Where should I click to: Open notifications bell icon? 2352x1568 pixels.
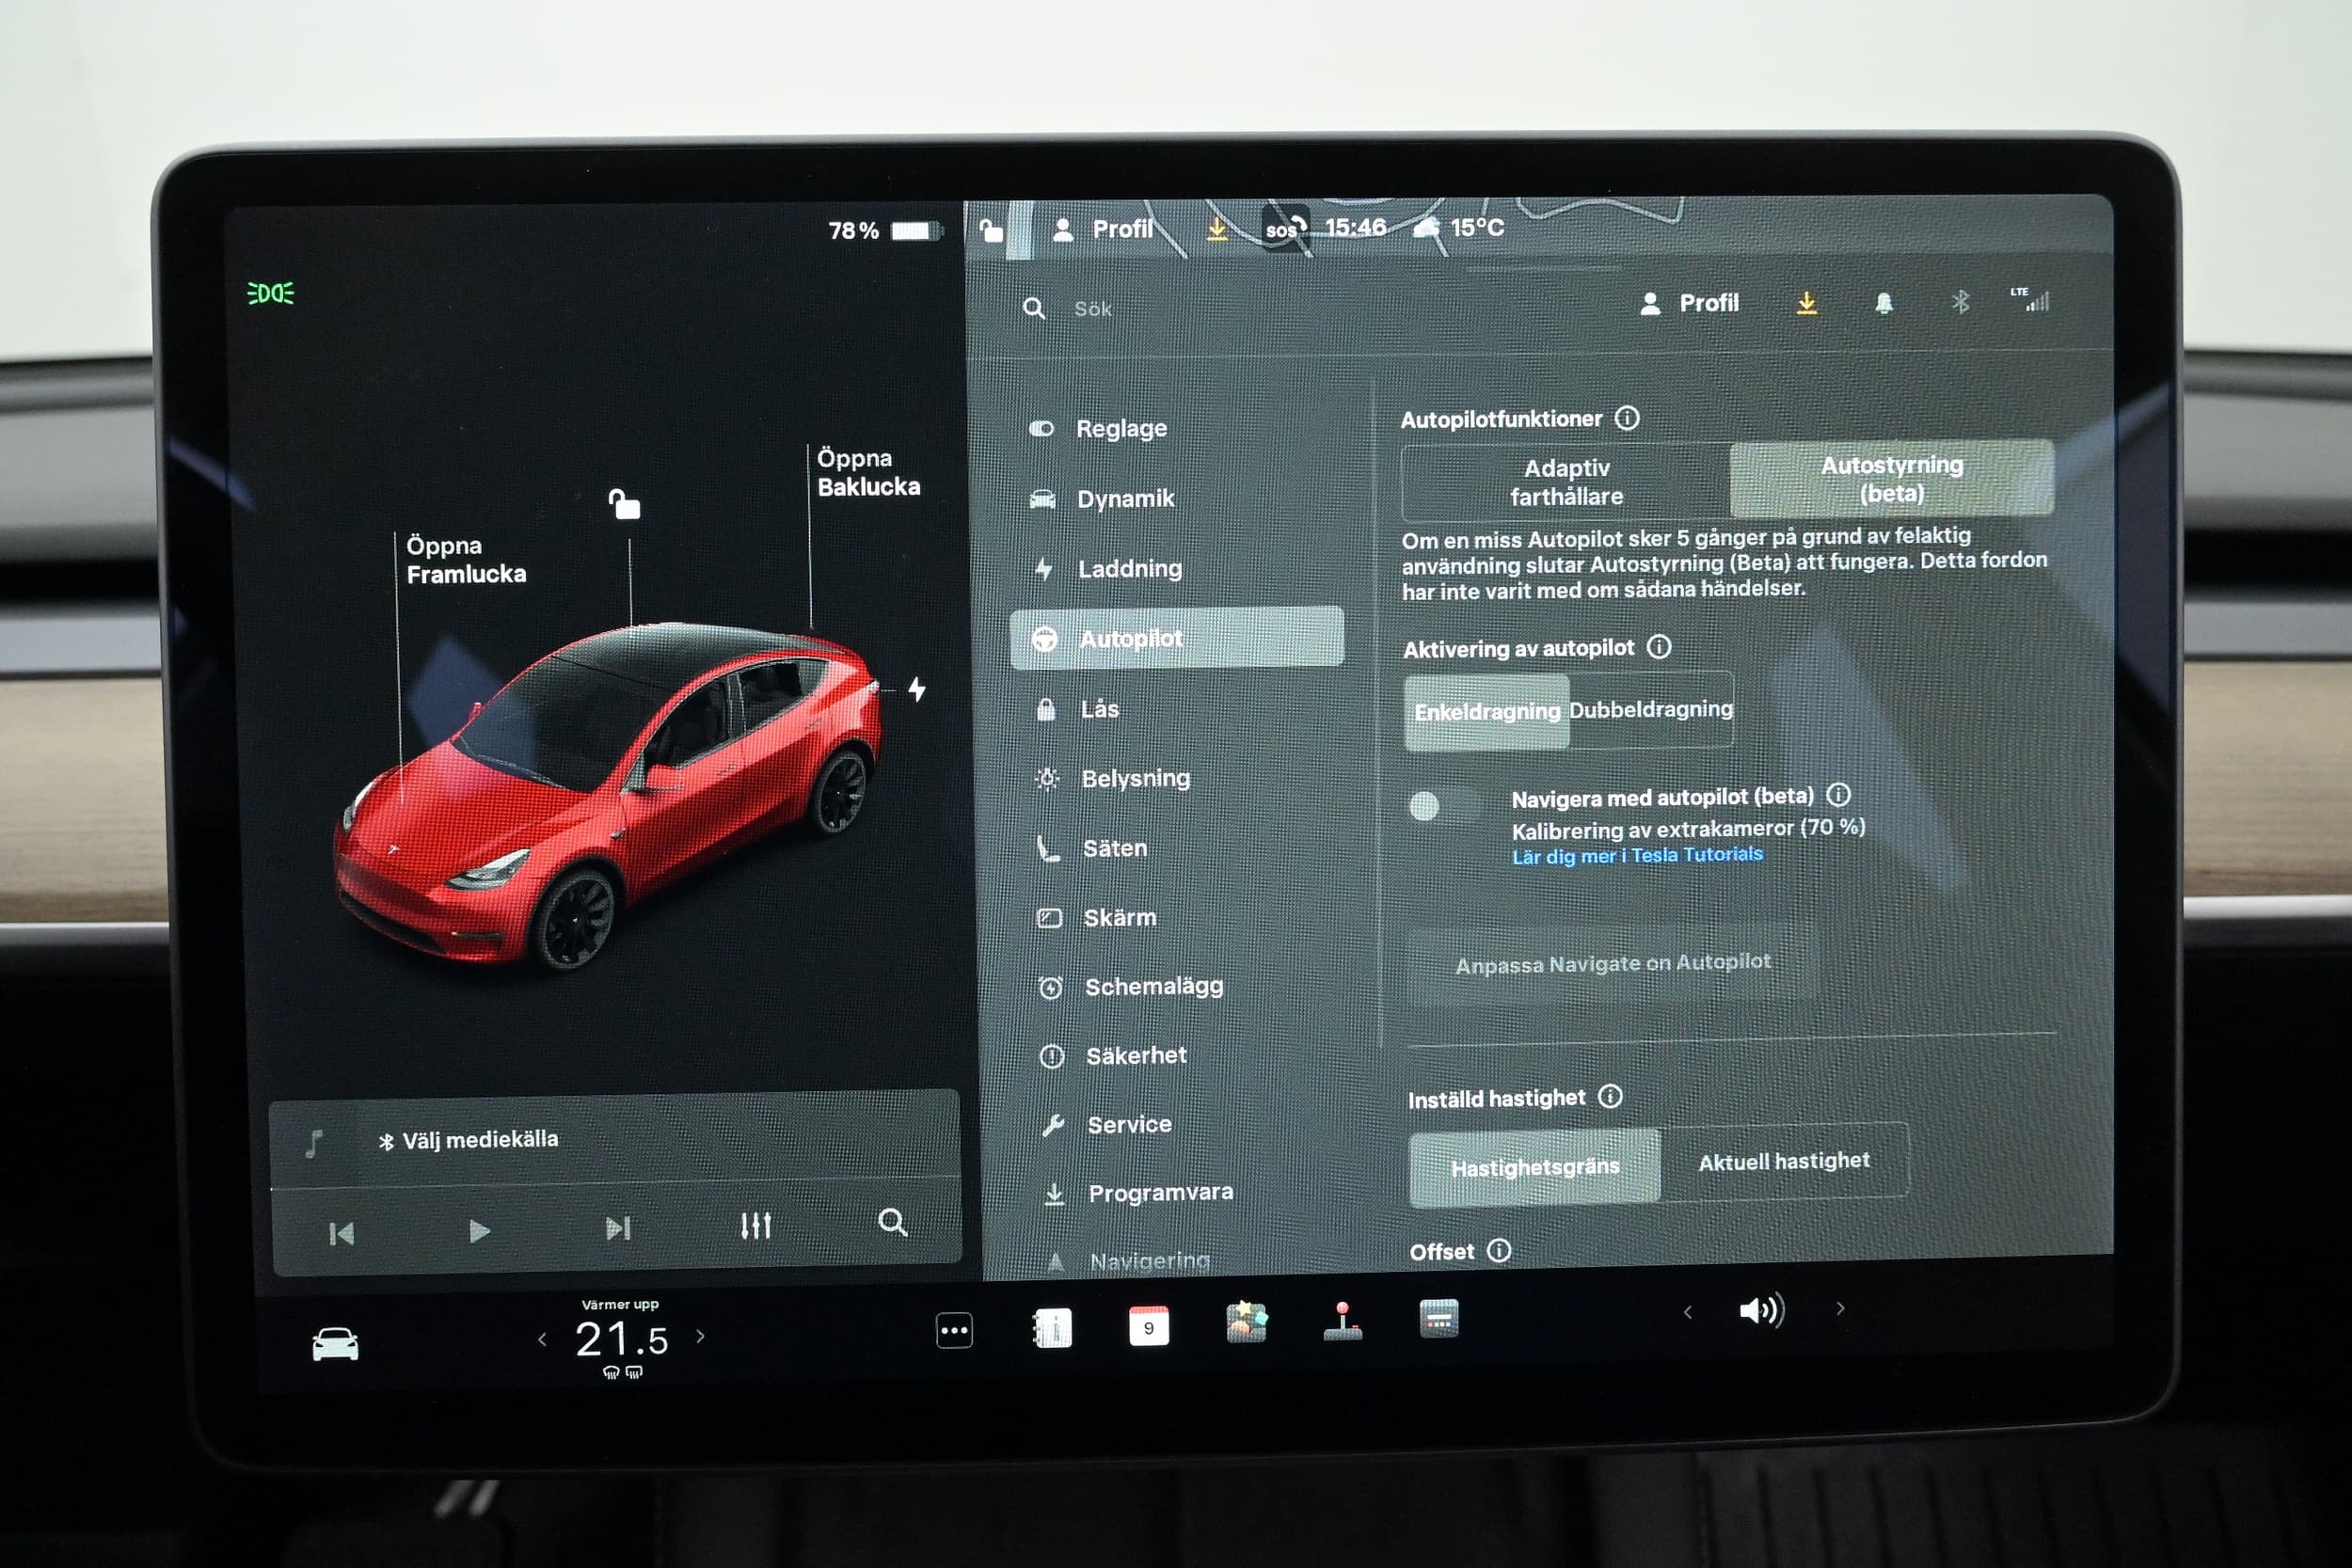click(1884, 303)
